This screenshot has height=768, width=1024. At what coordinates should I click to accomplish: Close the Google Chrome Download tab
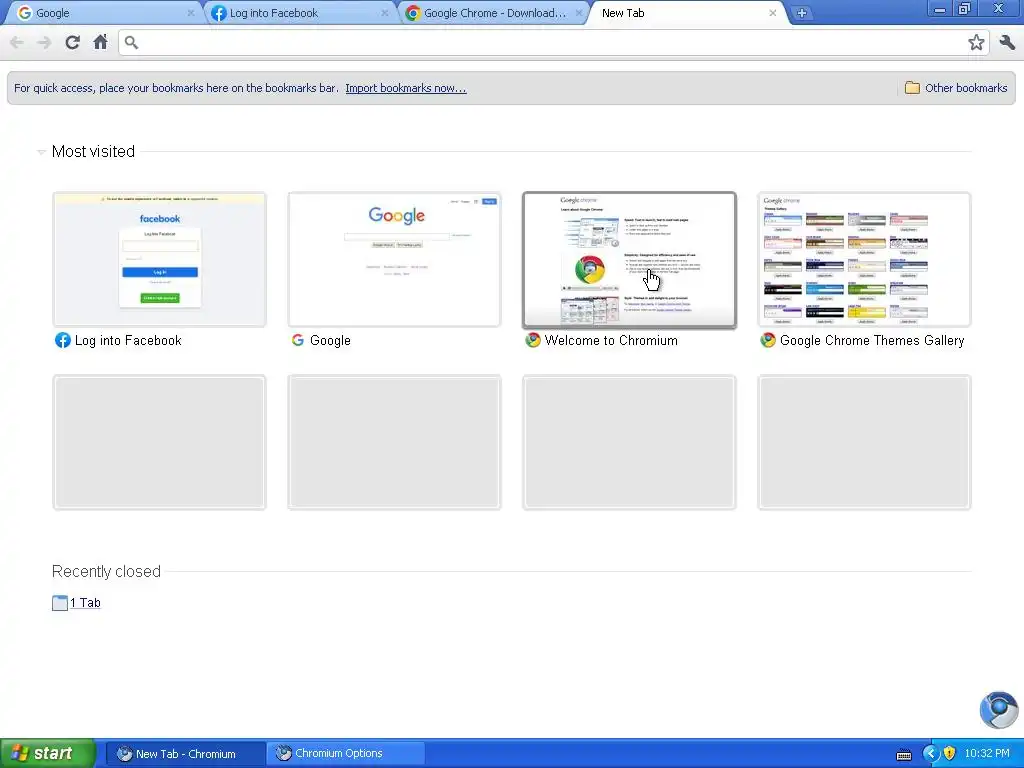579,13
